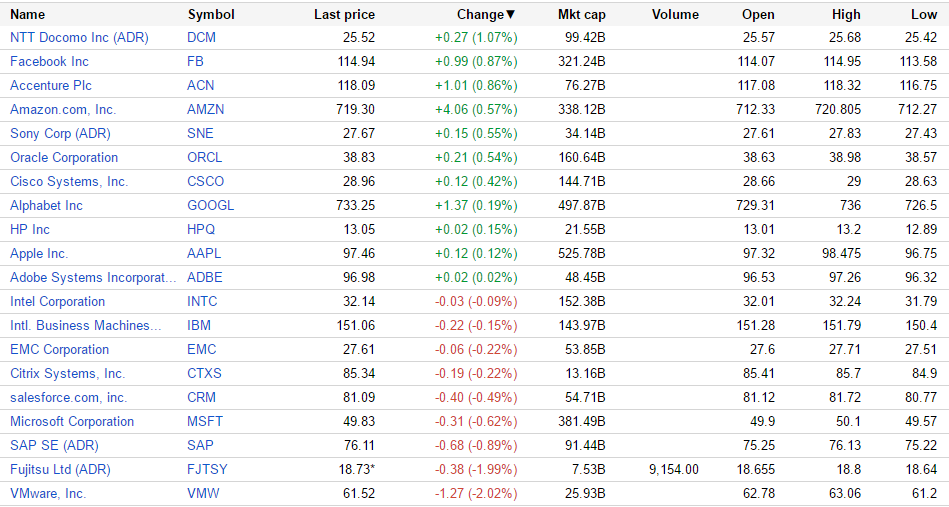Image resolution: width=949 pixels, height=507 pixels.
Task: Click the Open column header
Action: pyautogui.click(x=758, y=14)
